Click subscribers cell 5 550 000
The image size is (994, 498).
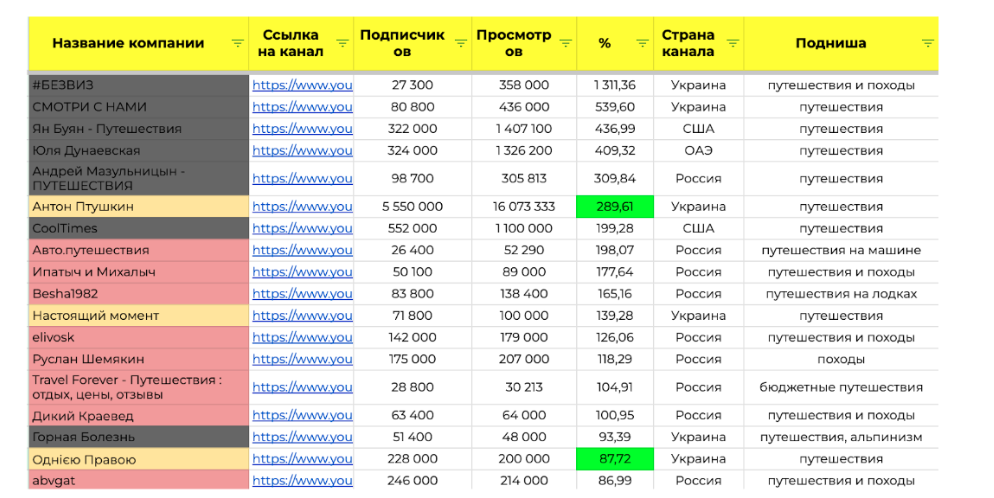pyautogui.click(x=413, y=207)
